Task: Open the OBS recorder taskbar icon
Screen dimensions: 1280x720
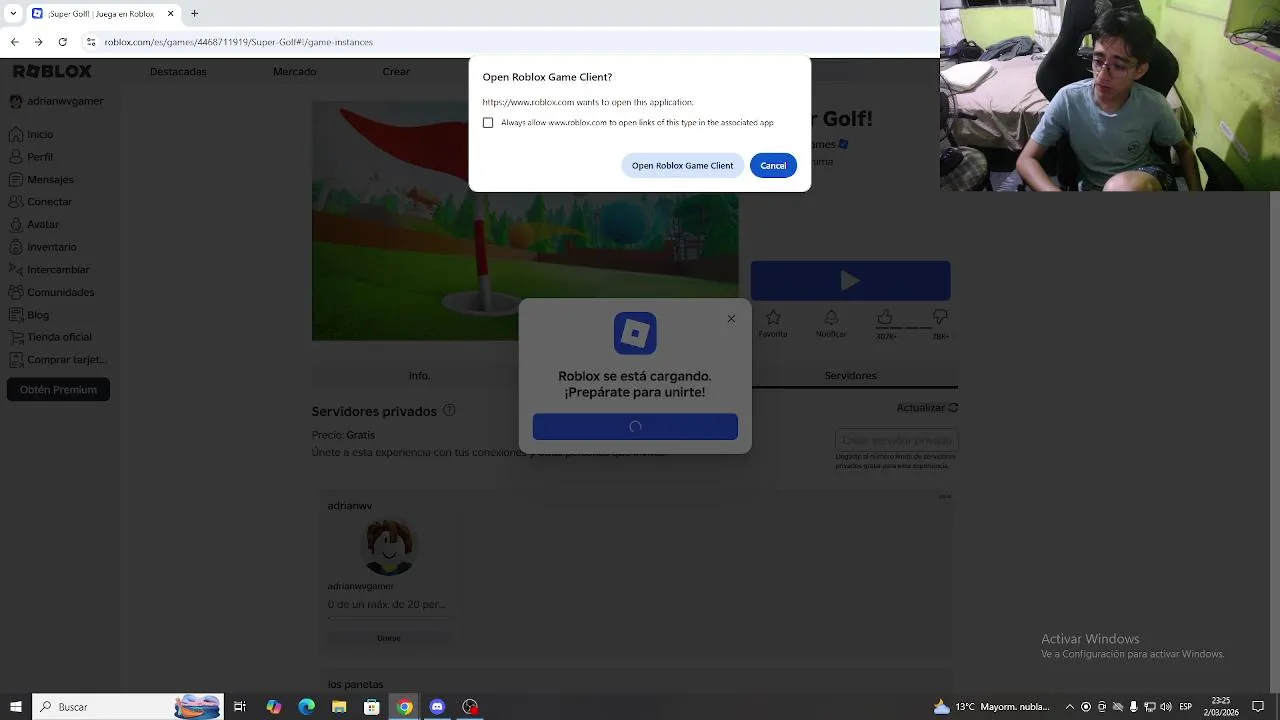Action: point(470,707)
